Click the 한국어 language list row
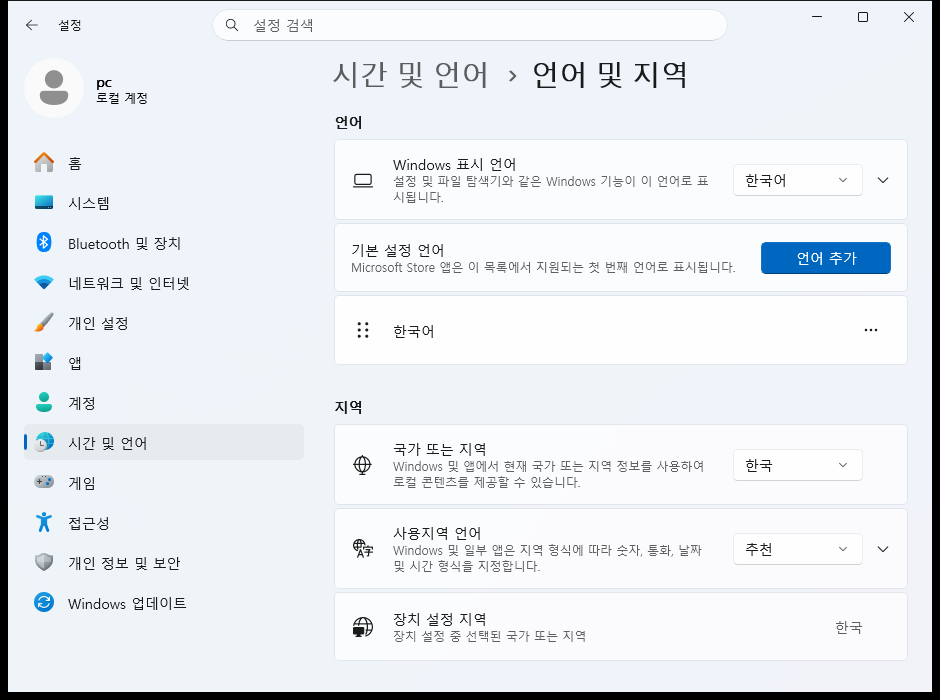Image resolution: width=940 pixels, height=700 pixels. pos(620,330)
